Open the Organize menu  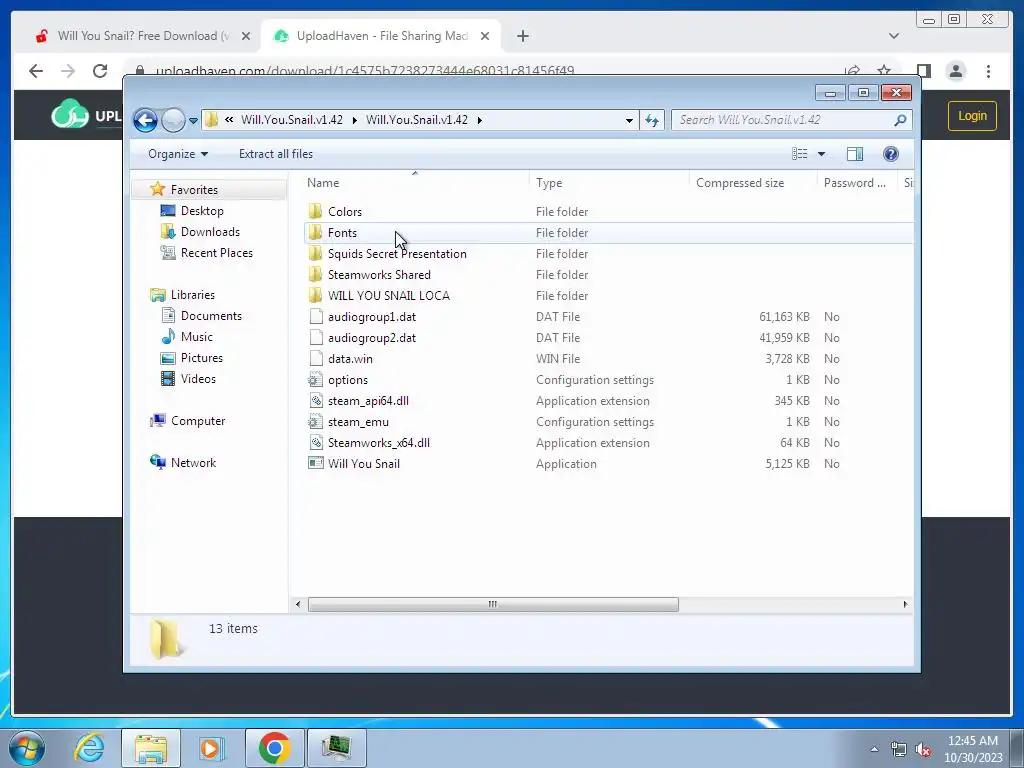178,154
